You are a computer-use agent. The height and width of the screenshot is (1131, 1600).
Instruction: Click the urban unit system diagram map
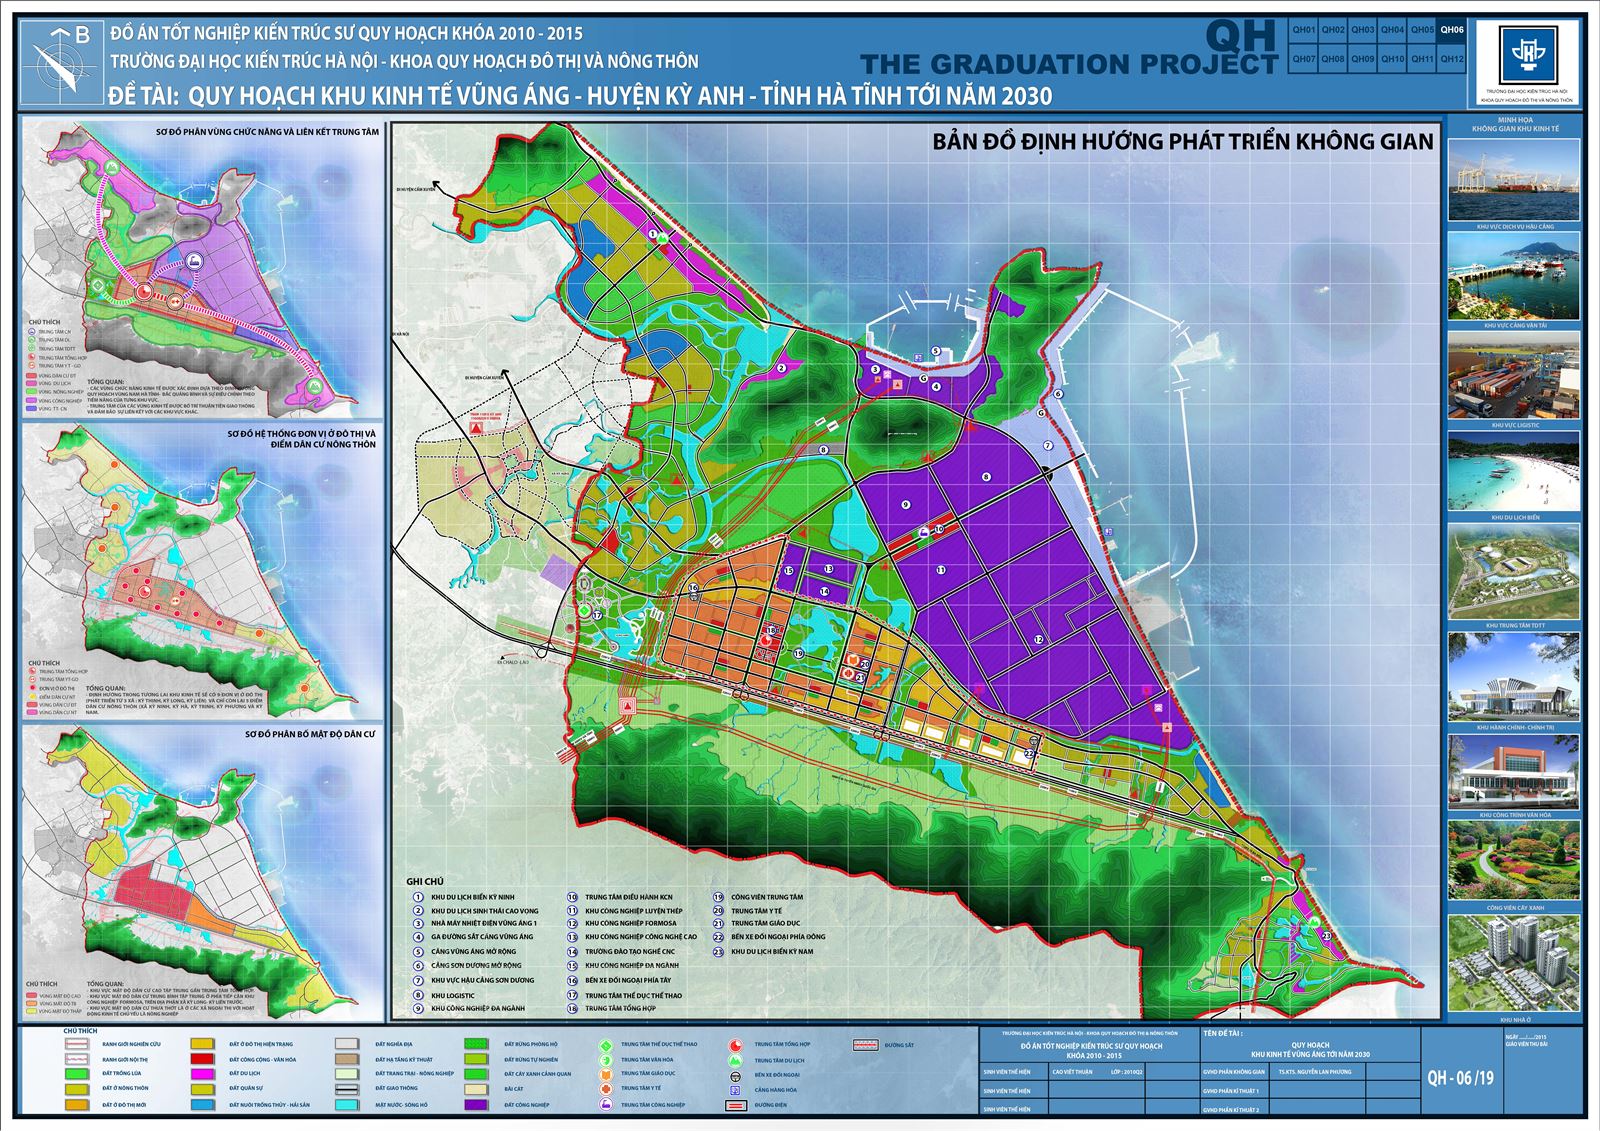click(201, 571)
